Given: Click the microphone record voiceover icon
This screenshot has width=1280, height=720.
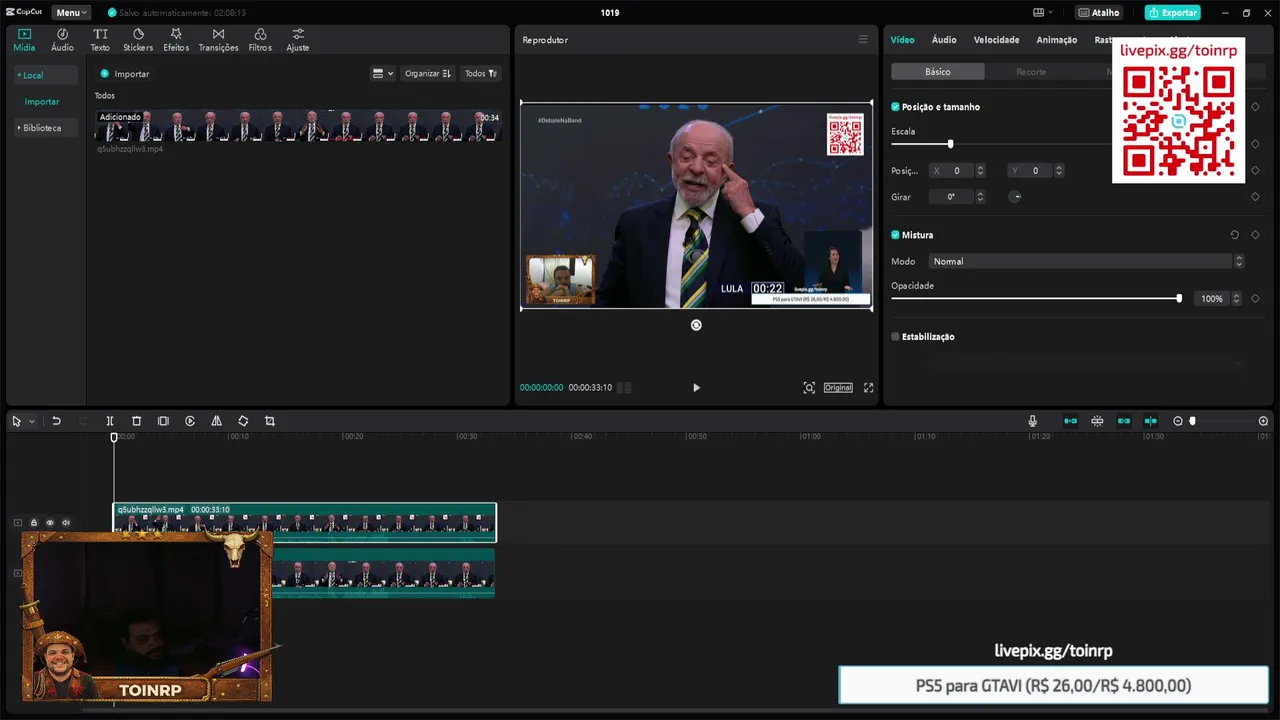Looking at the screenshot, I should [1033, 421].
